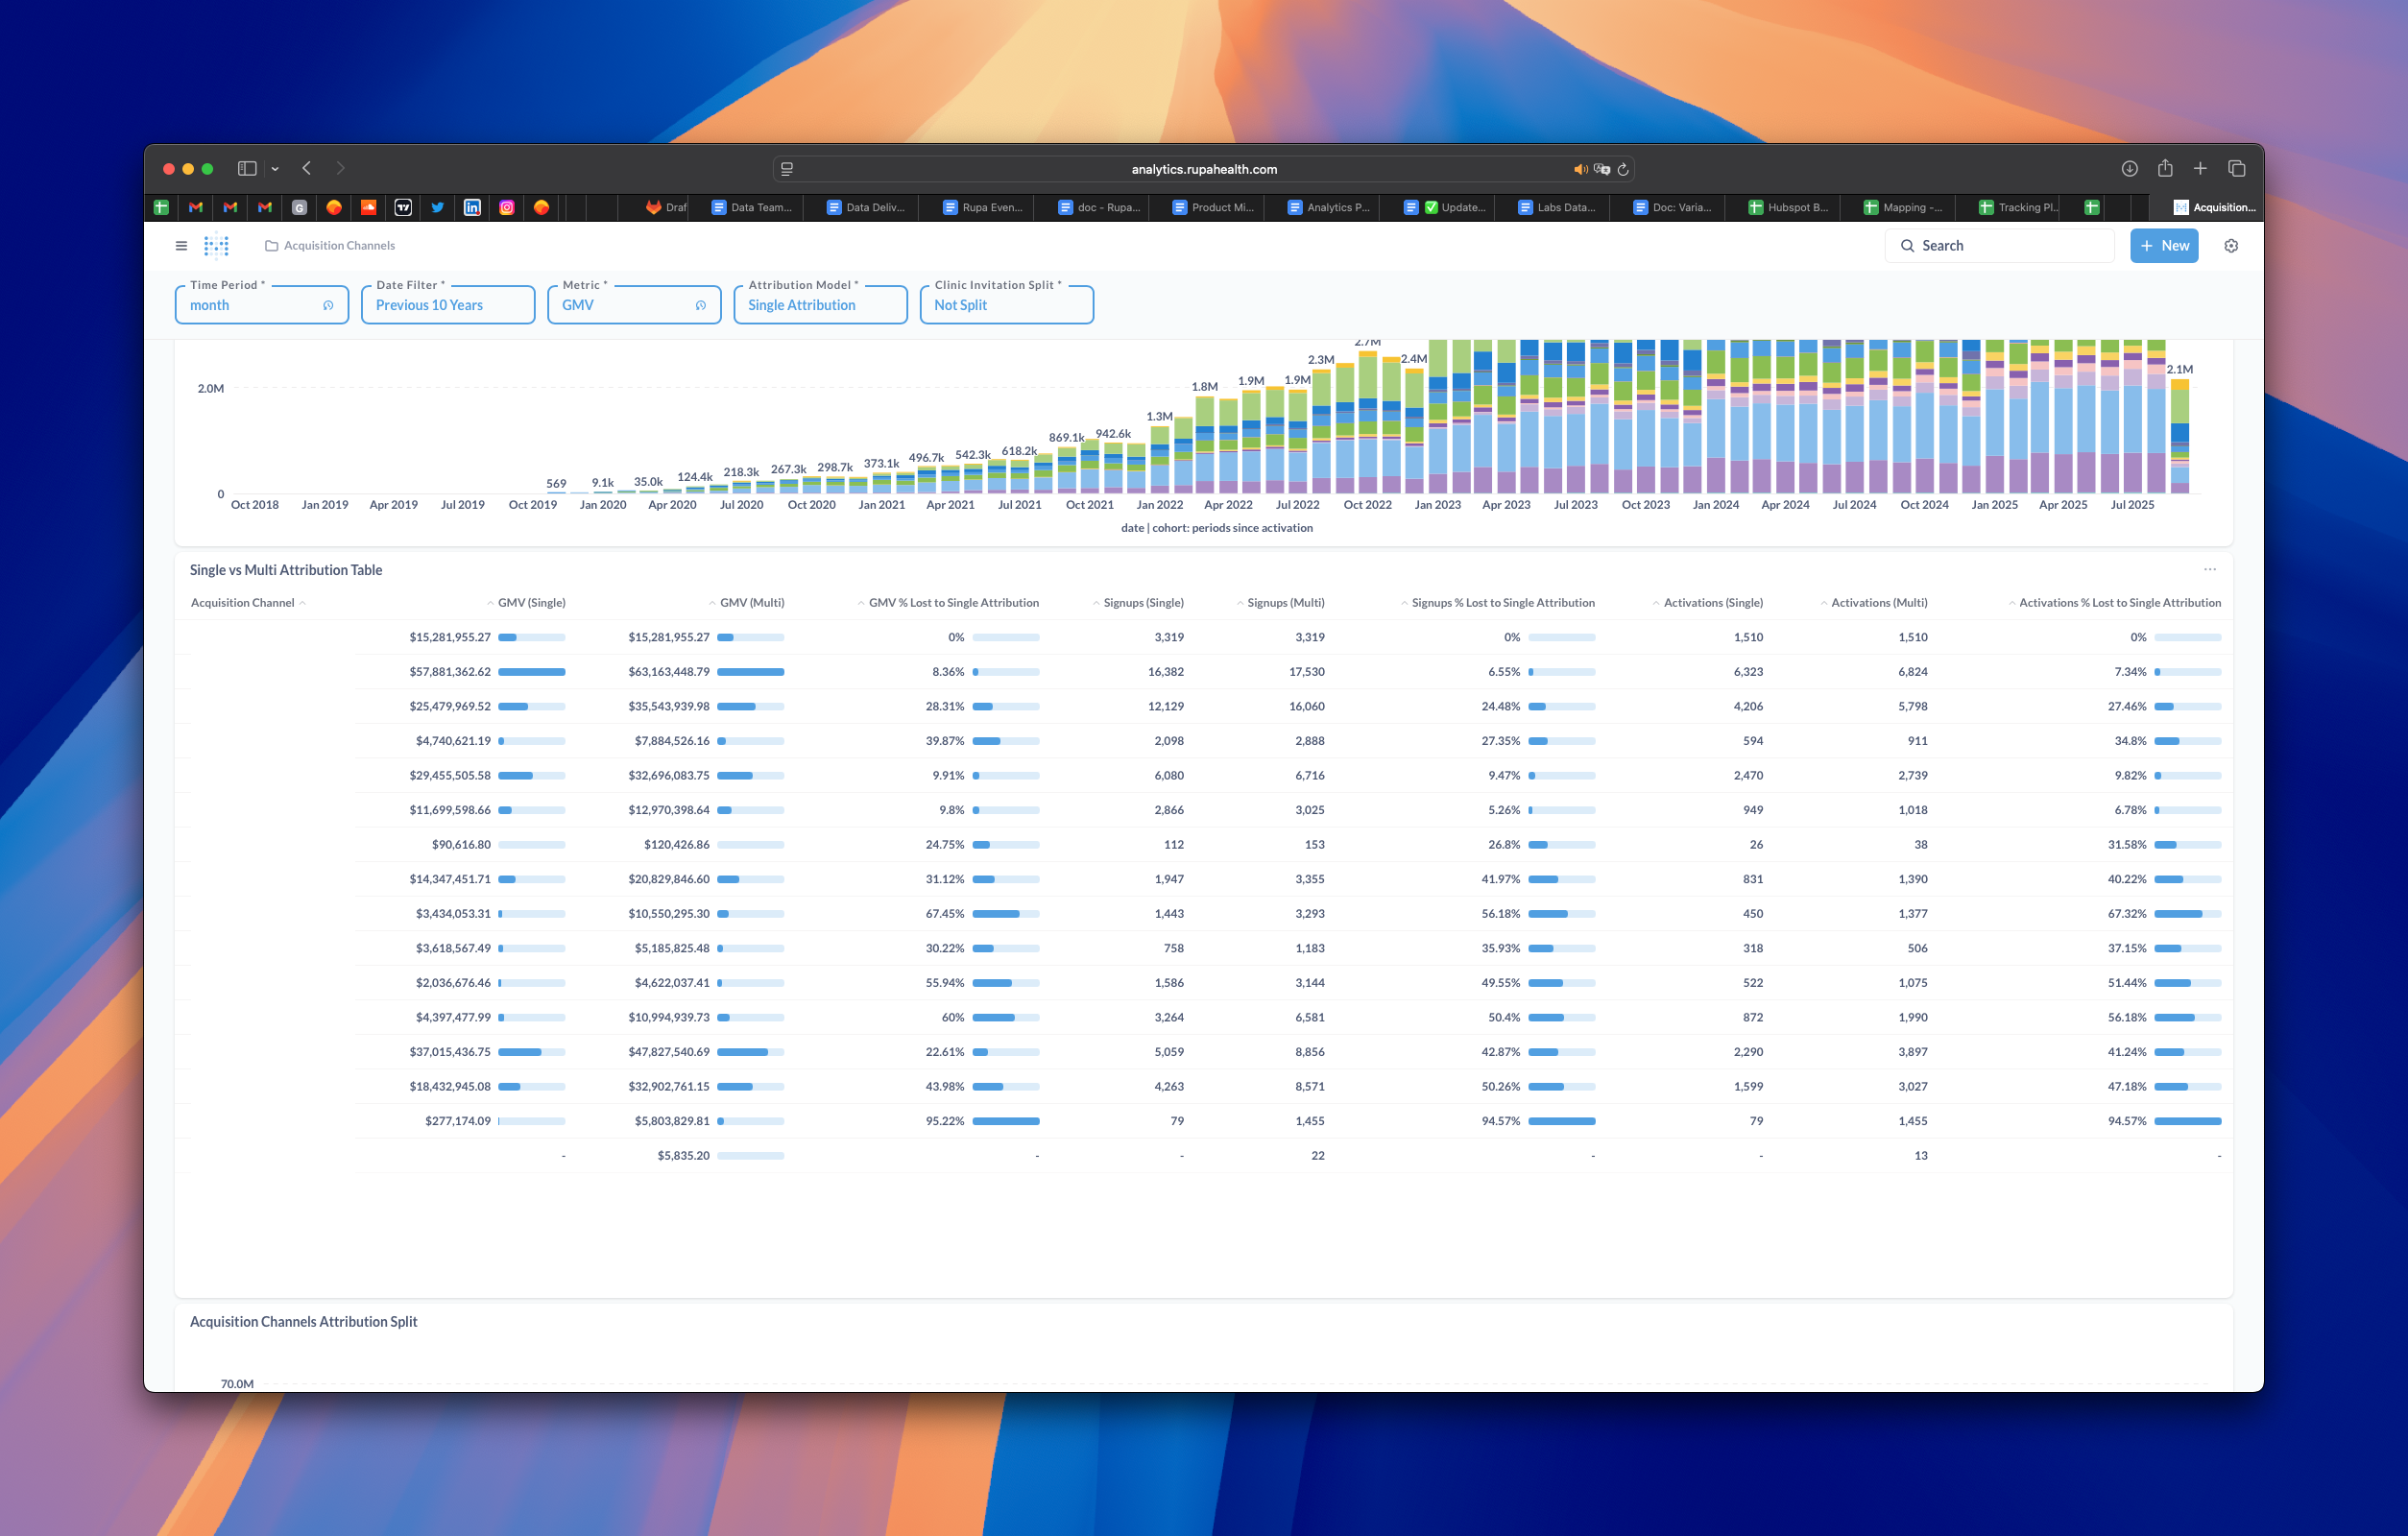Click the Mixpanel logo icon
The height and width of the screenshot is (1536, 2408).
tap(216, 245)
